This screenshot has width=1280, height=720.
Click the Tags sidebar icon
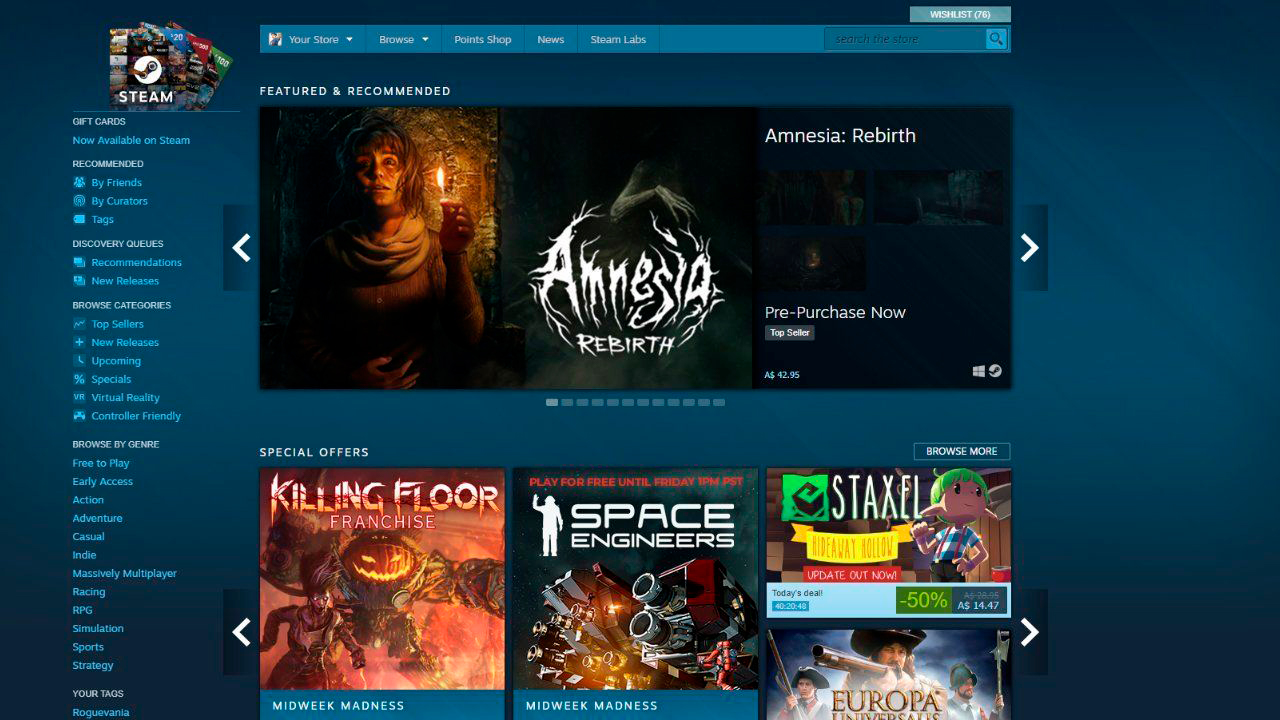coord(80,219)
